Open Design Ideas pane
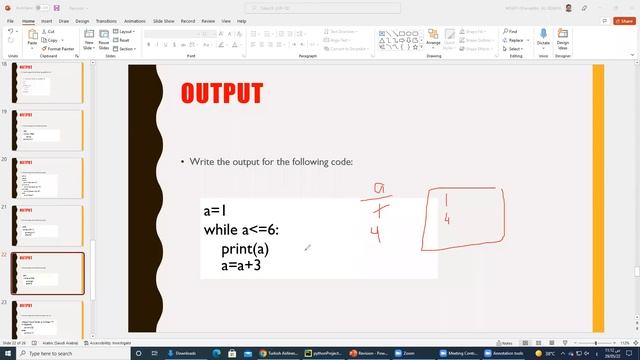 [x=563, y=34]
